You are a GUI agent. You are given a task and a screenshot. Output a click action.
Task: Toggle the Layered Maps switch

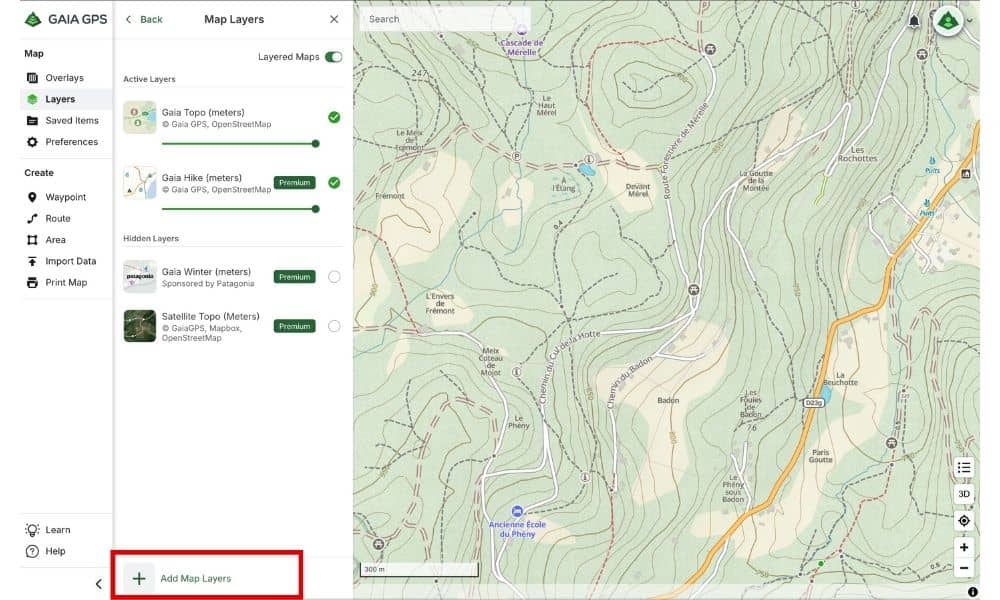(x=333, y=57)
